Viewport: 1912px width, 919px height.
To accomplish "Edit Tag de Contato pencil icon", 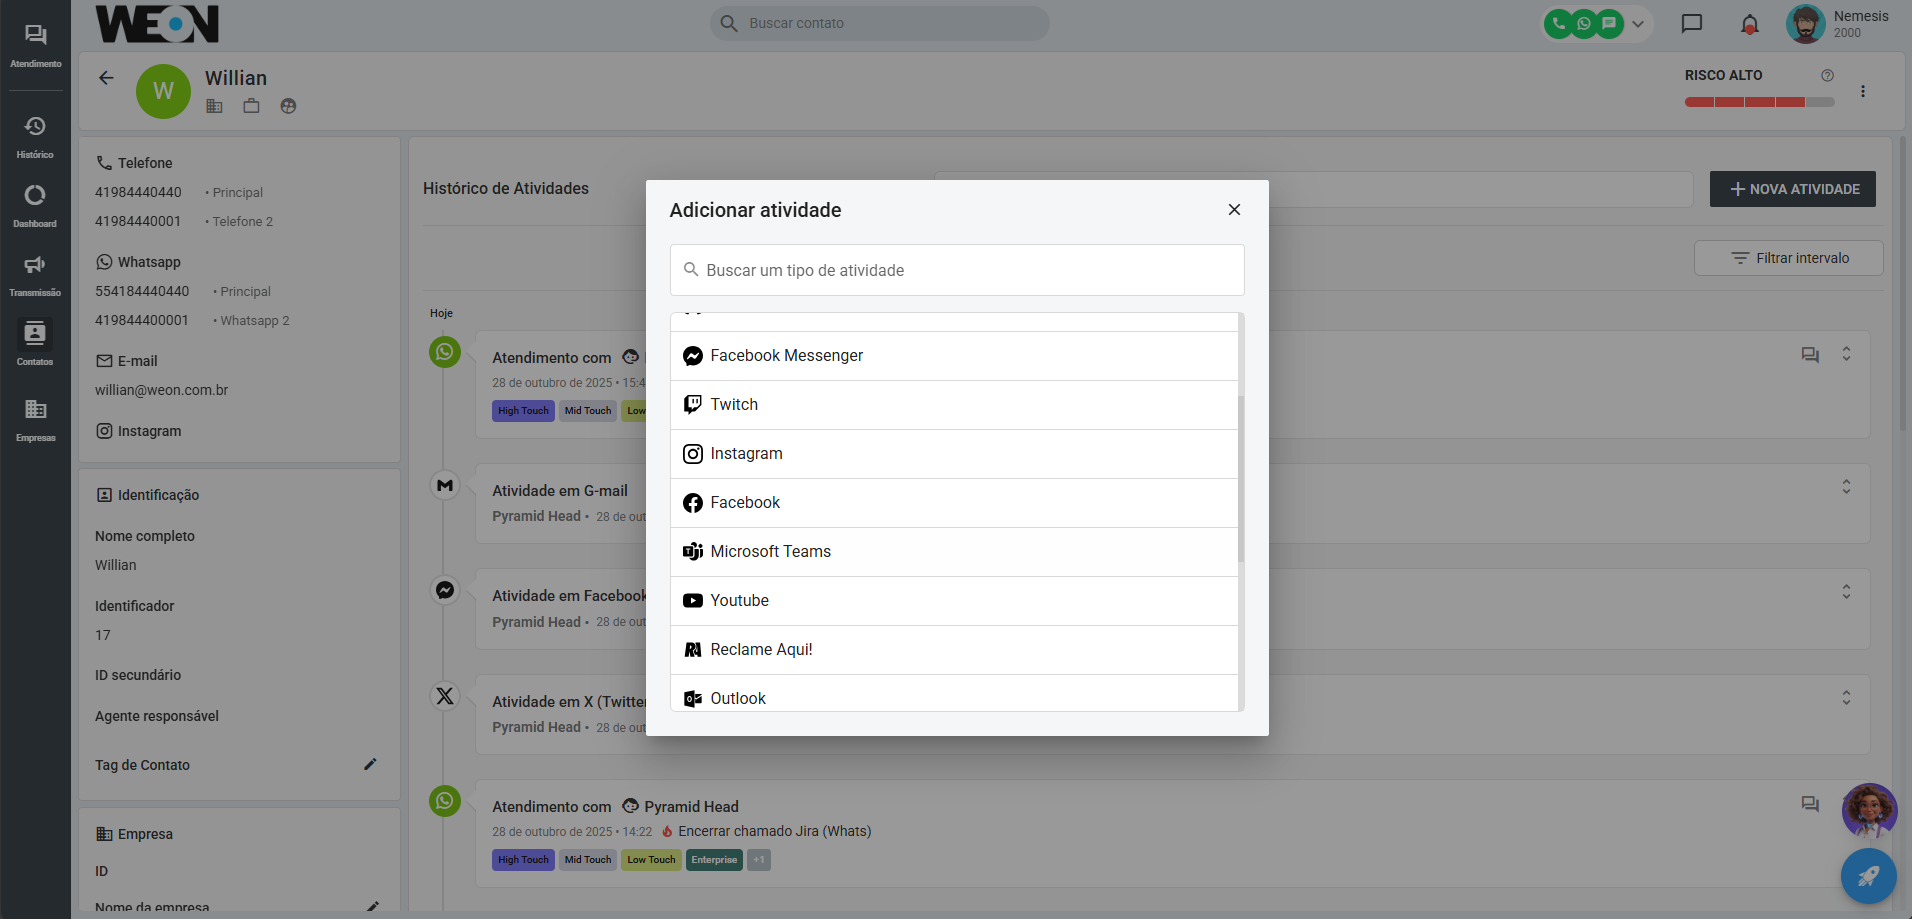I will pos(370,764).
